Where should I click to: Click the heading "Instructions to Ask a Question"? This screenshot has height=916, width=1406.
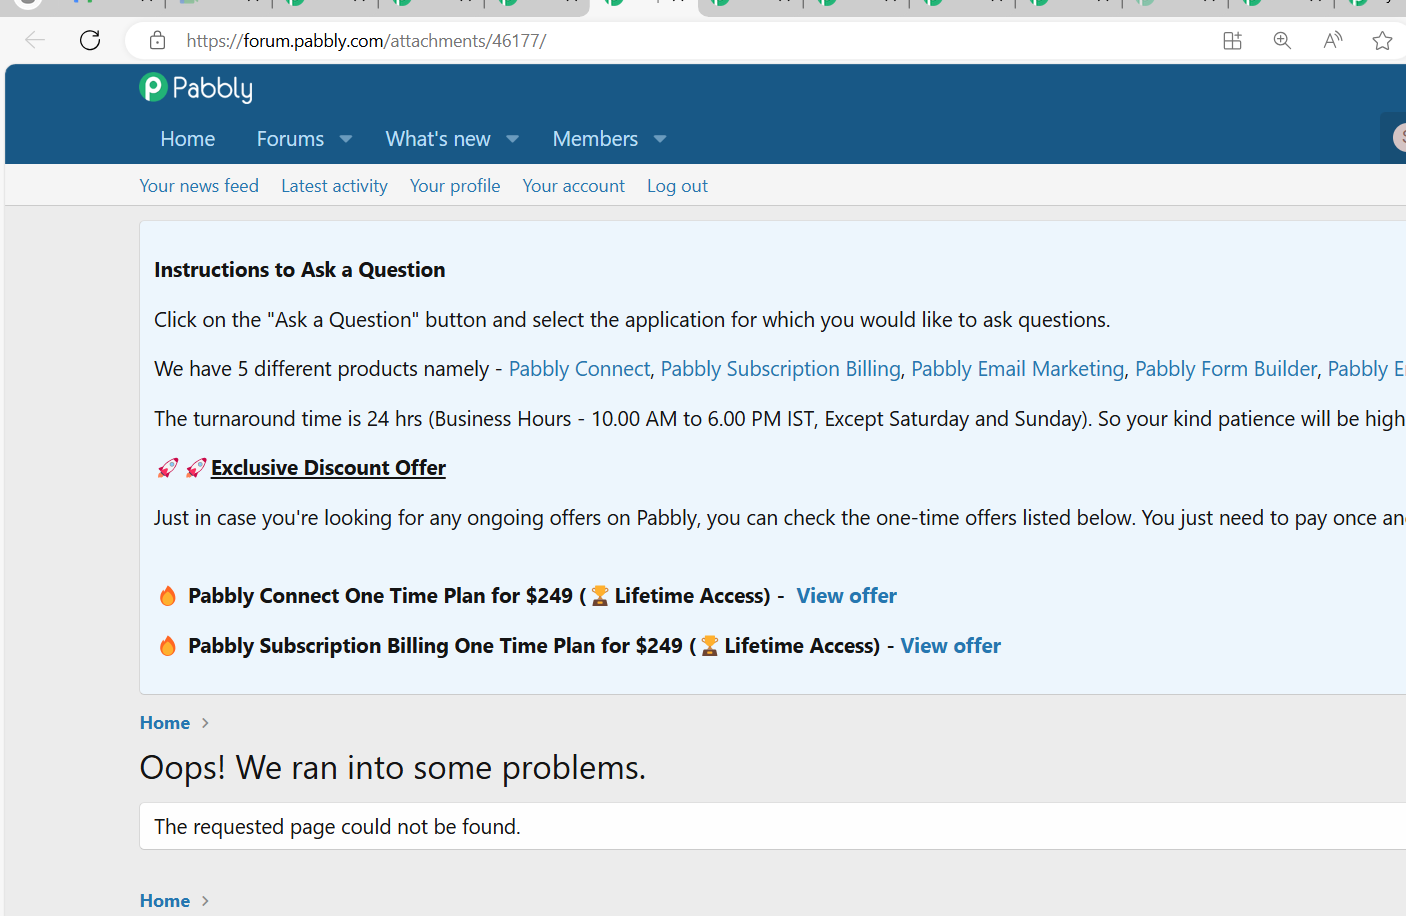(x=300, y=270)
